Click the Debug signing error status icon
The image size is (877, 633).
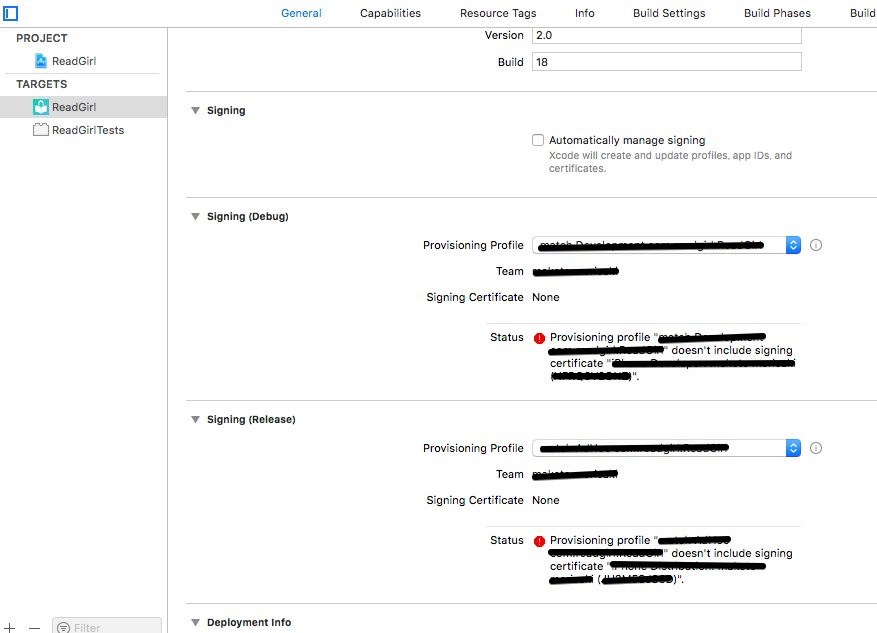[x=539, y=338]
